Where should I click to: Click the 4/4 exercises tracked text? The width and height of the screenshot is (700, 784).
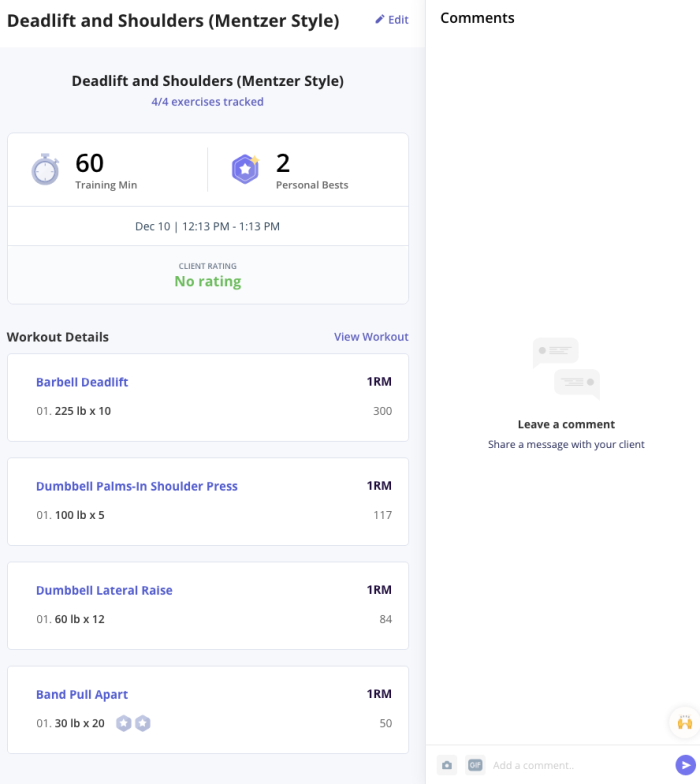[x=208, y=102]
